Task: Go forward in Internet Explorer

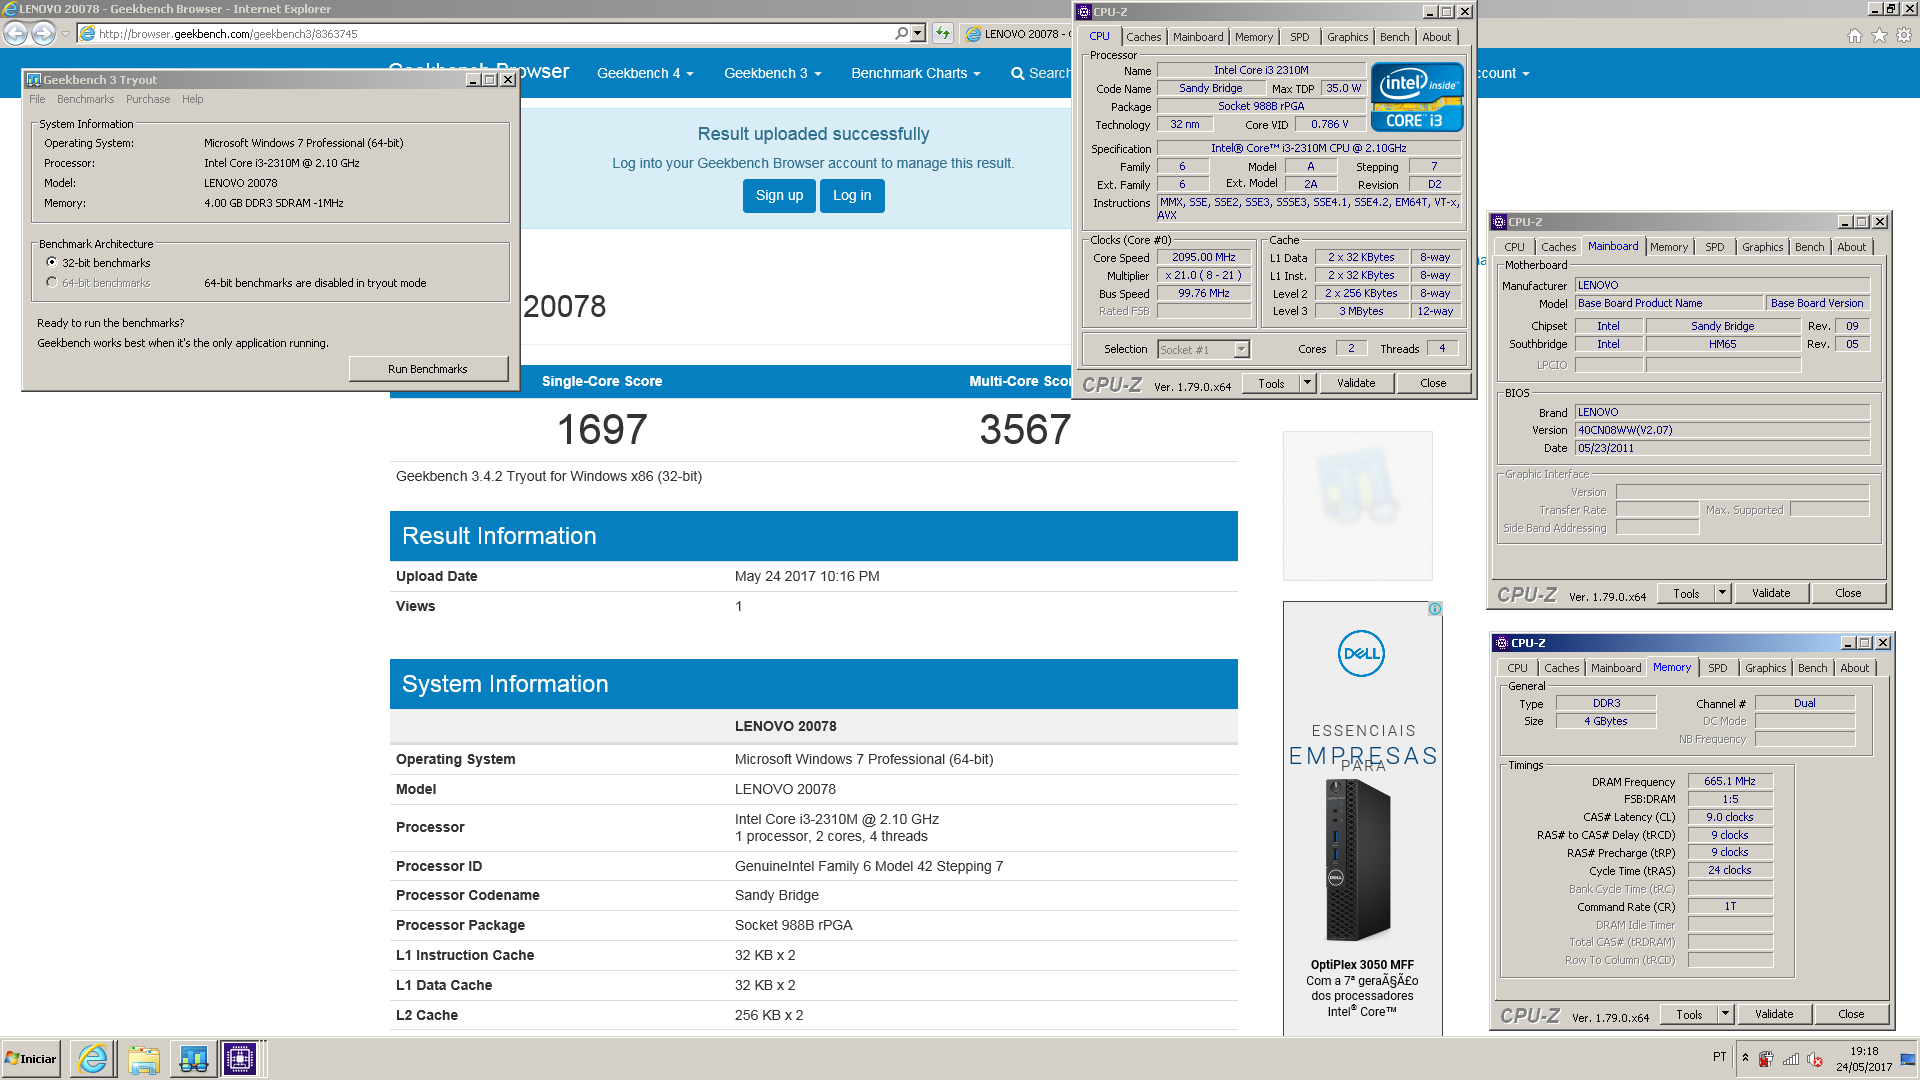Action: (43, 33)
